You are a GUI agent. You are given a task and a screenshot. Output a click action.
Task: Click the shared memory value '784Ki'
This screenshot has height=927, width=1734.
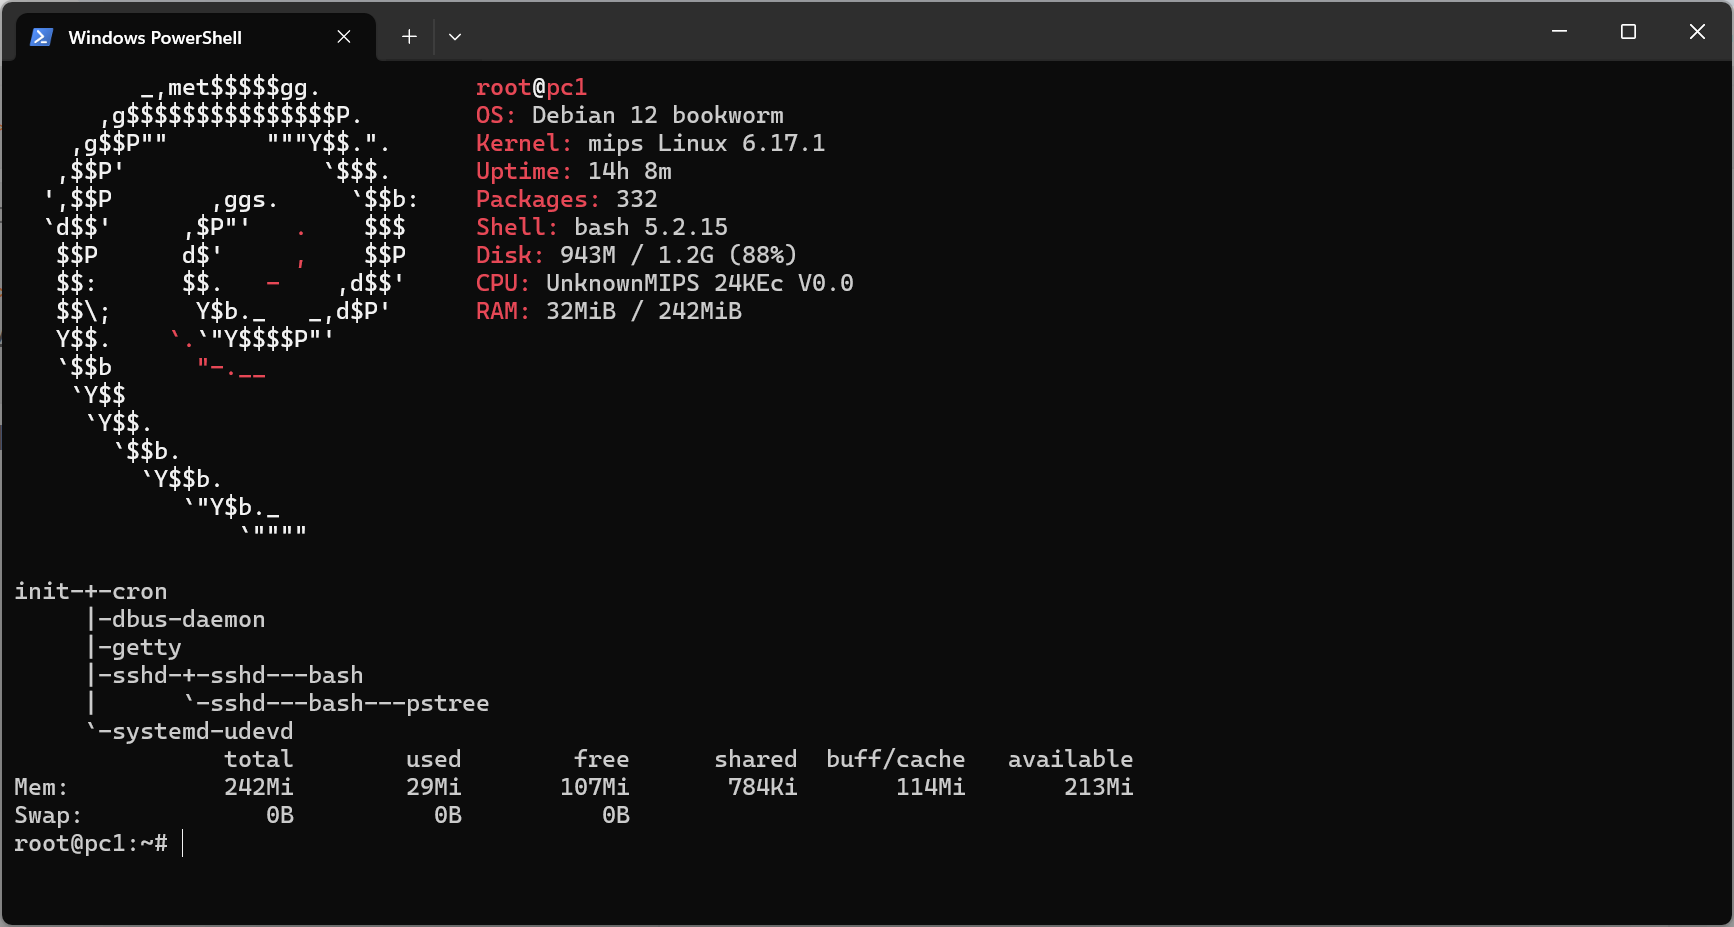point(763,787)
